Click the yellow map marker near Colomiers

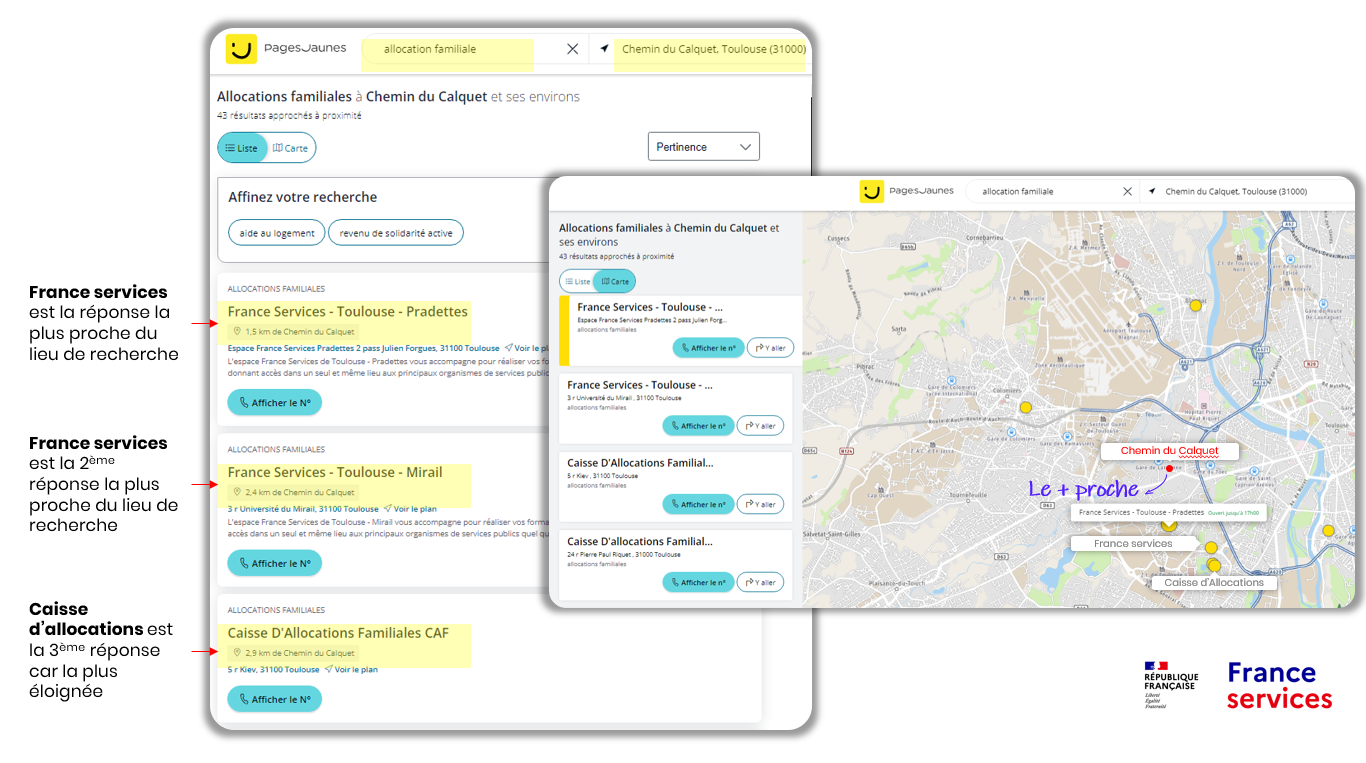[x=1025, y=407]
